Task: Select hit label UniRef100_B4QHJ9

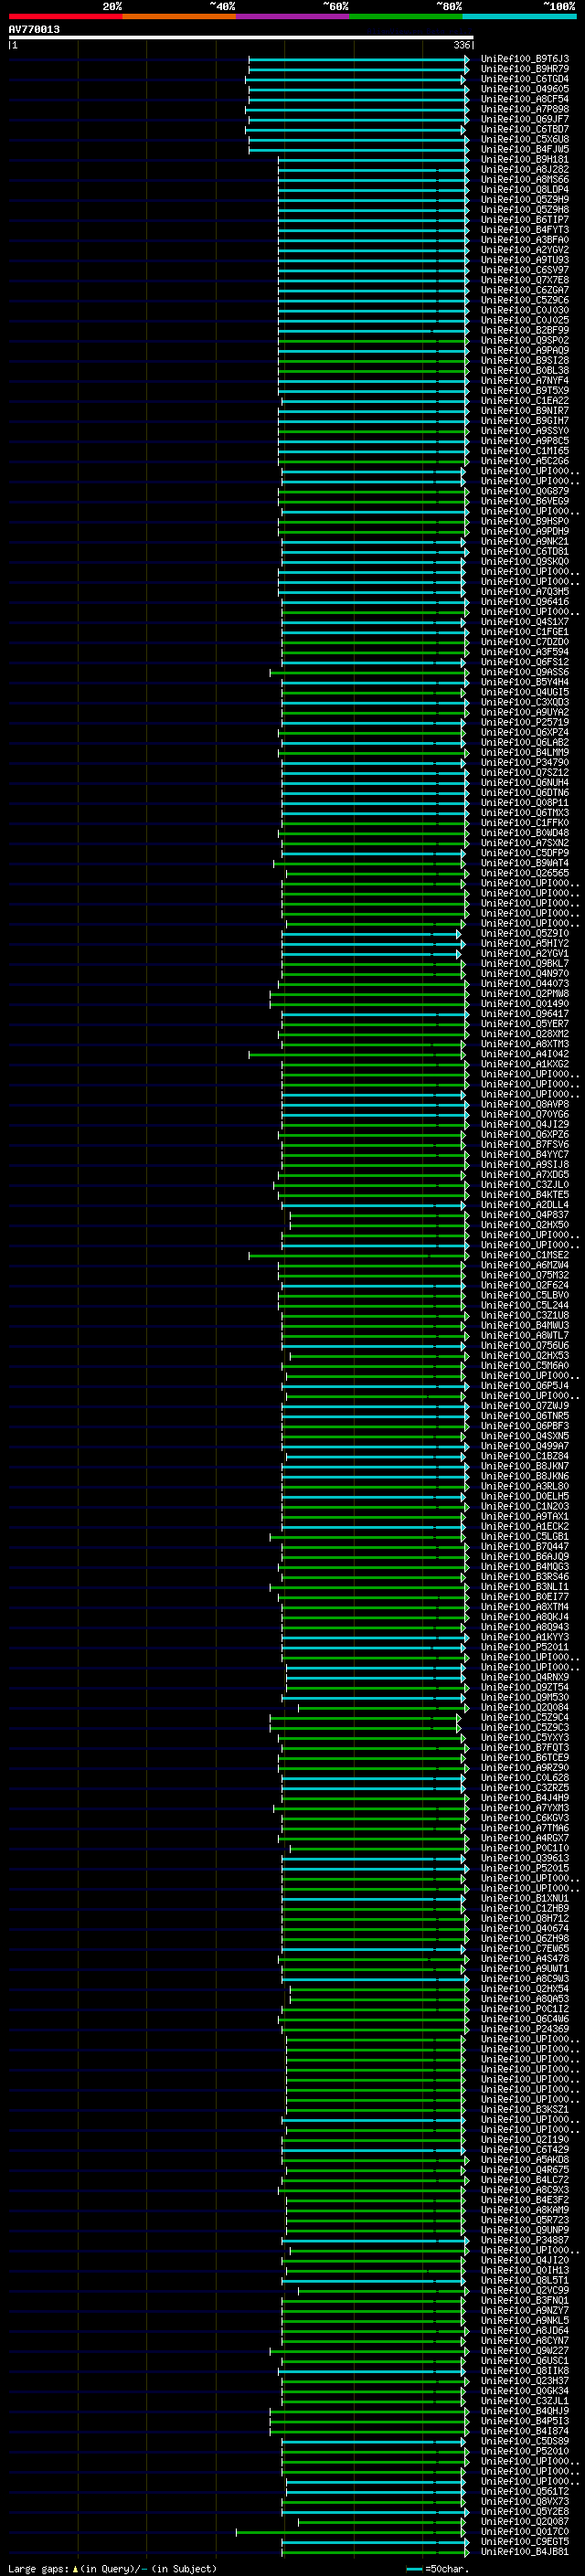Action: (x=524, y=2411)
